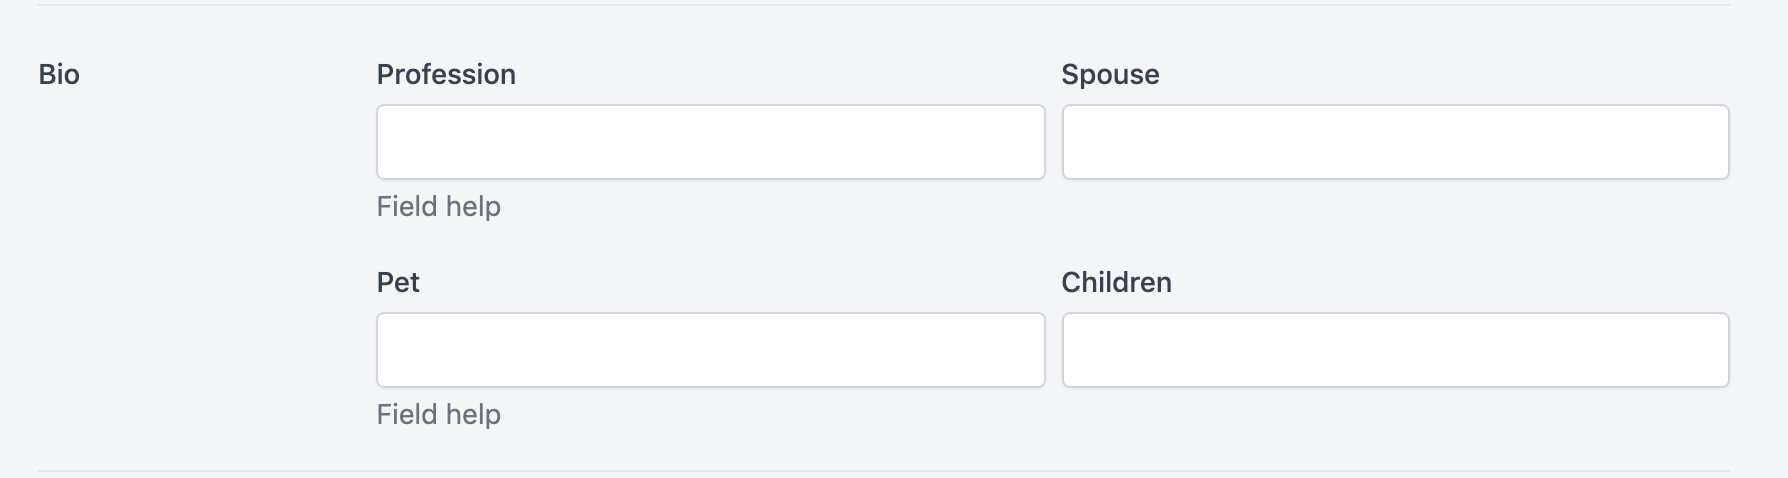Click the Pet field label

point(398,283)
